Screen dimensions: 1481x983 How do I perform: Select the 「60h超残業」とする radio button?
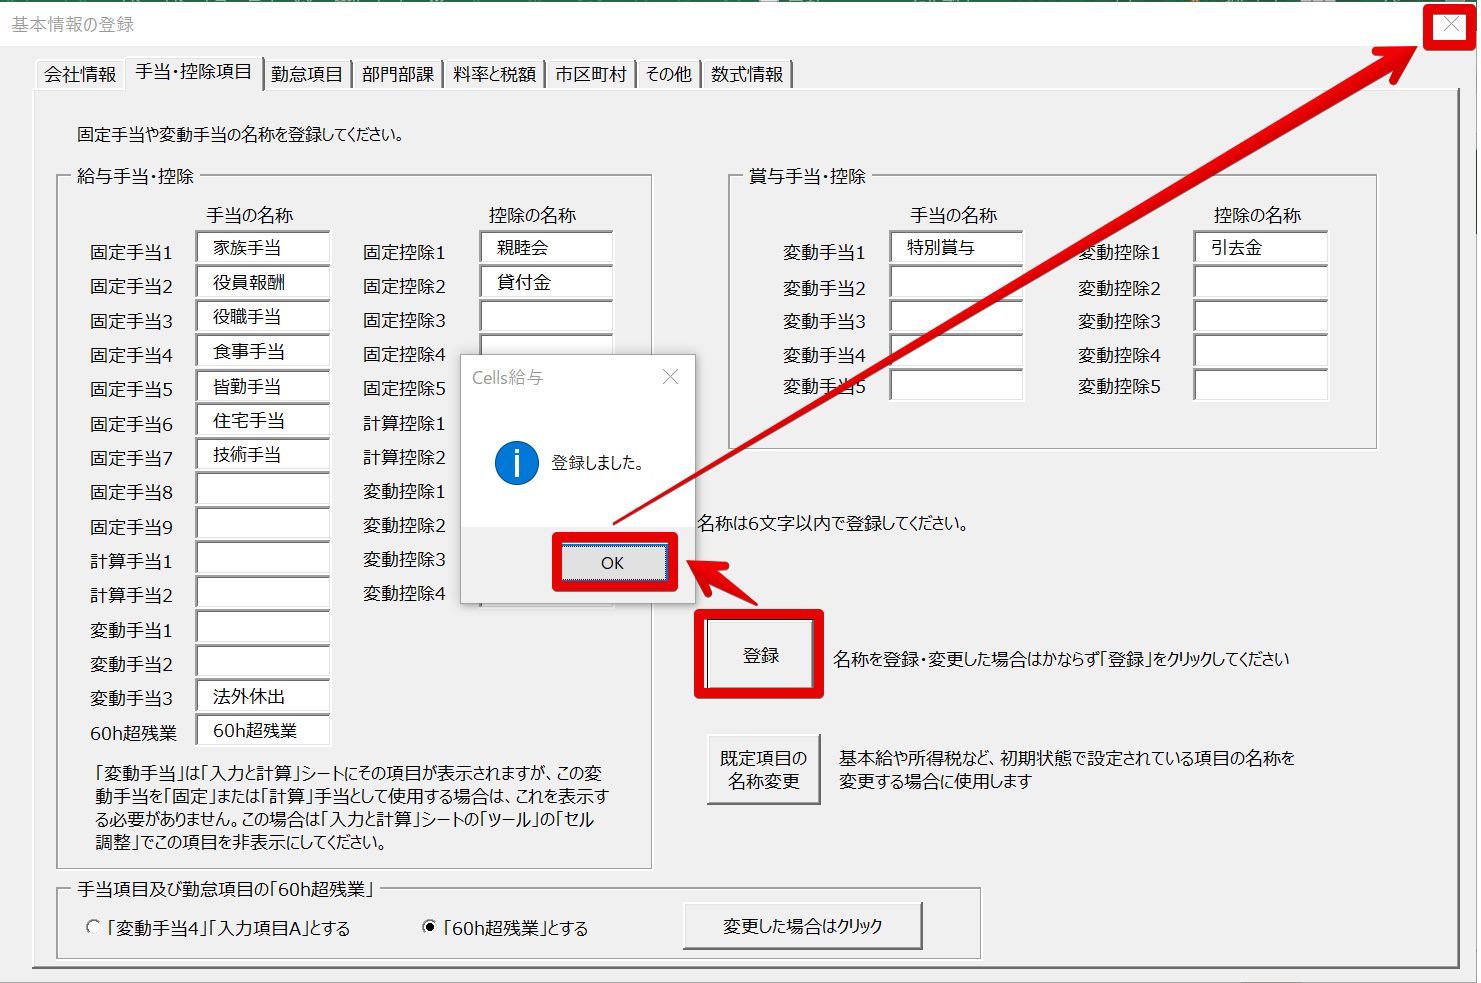[x=429, y=928]
